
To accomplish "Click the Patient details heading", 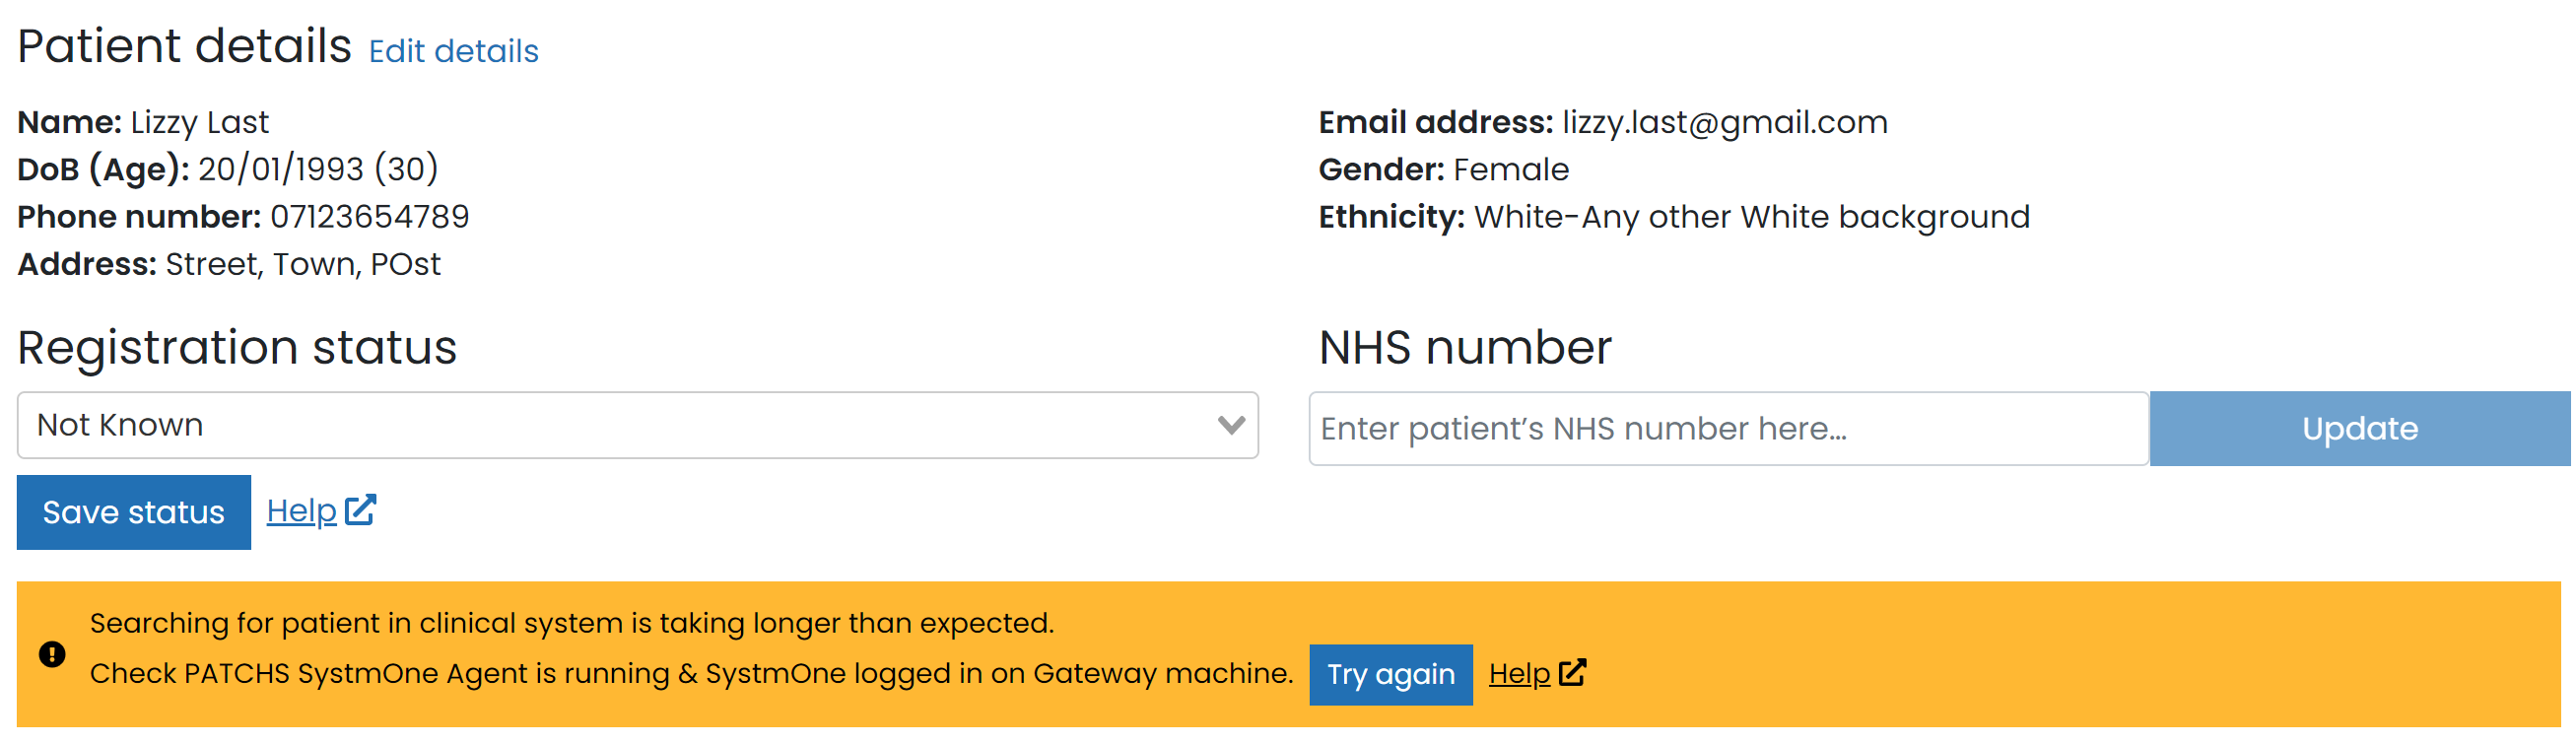I will pos(184,46).
